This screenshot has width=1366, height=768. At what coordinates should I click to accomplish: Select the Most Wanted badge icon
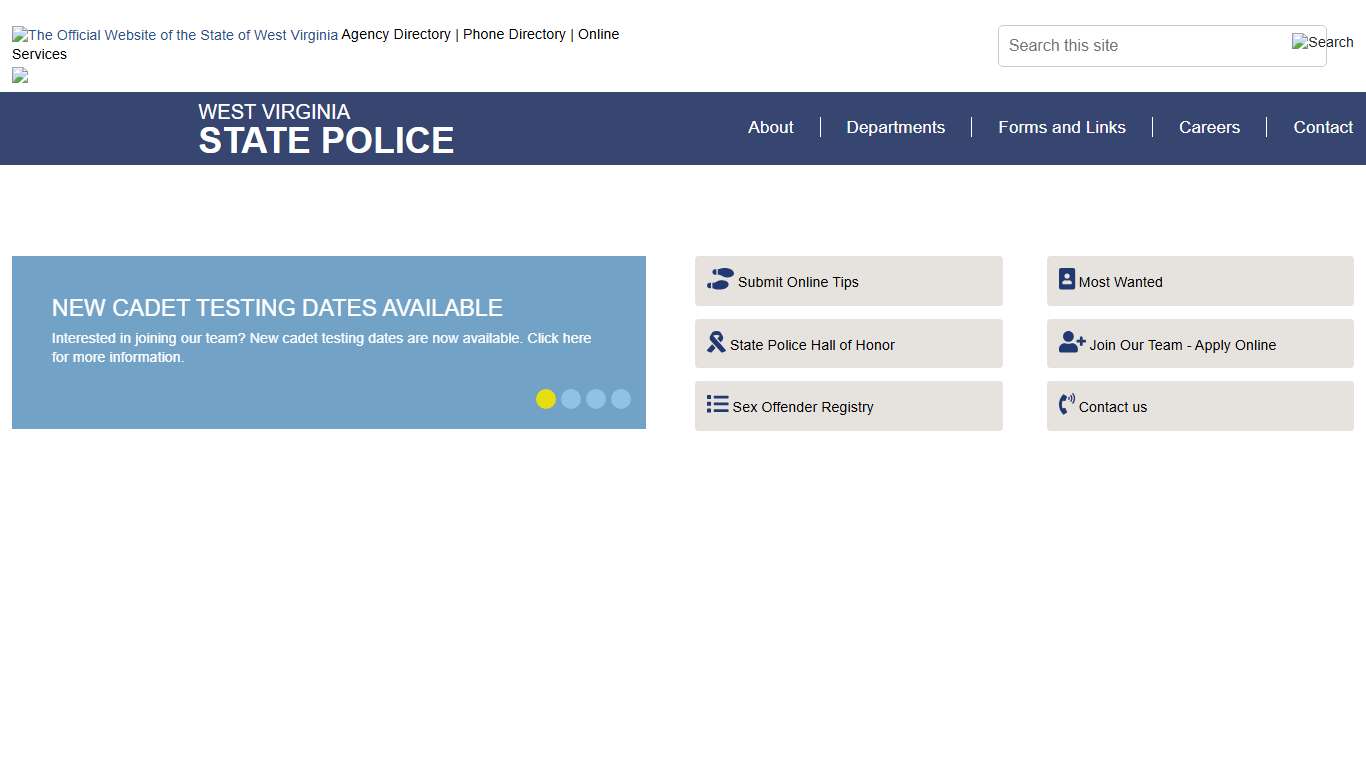[x=1067, y=279]
